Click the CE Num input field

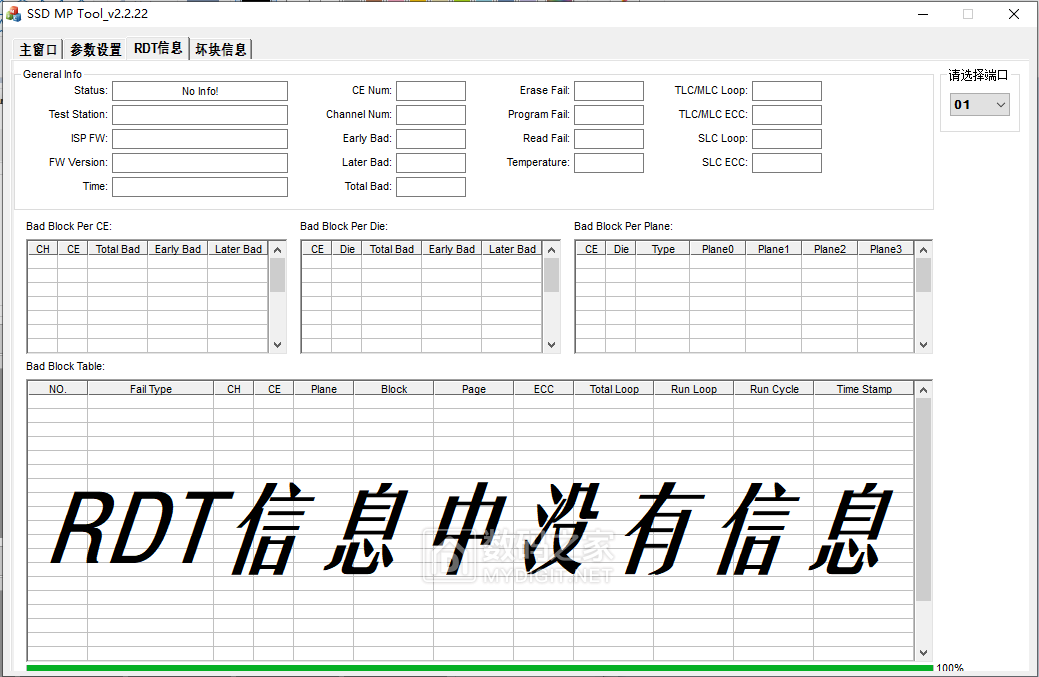431,91
